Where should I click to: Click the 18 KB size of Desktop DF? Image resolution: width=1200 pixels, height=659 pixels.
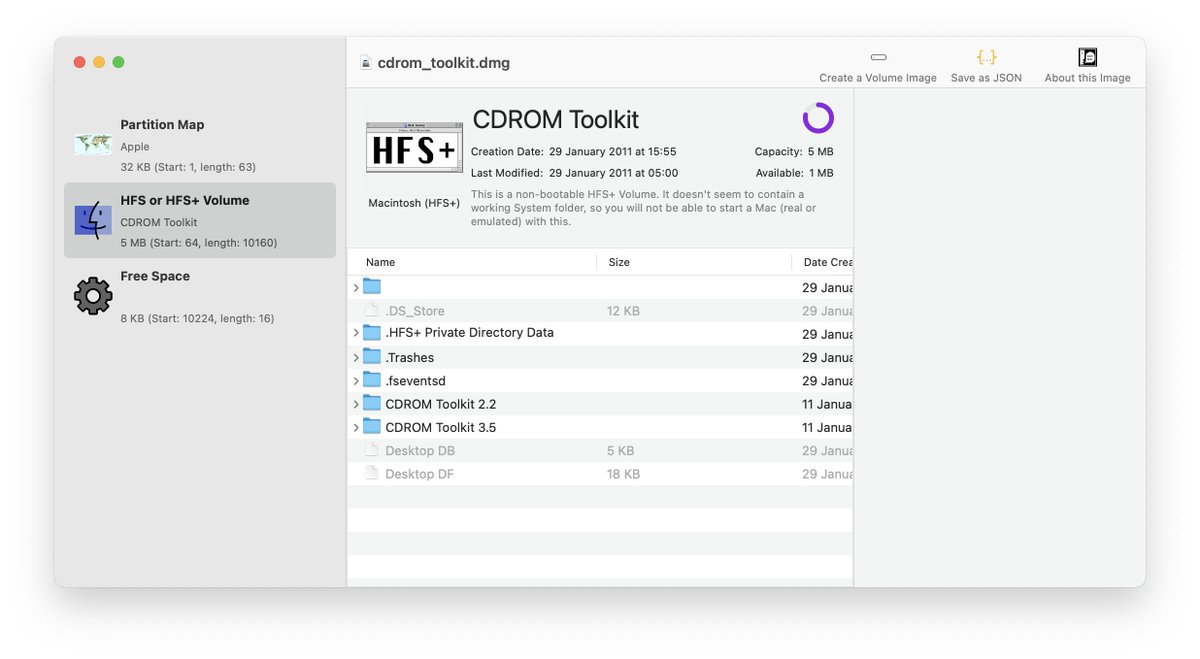[x=623, y=474]
